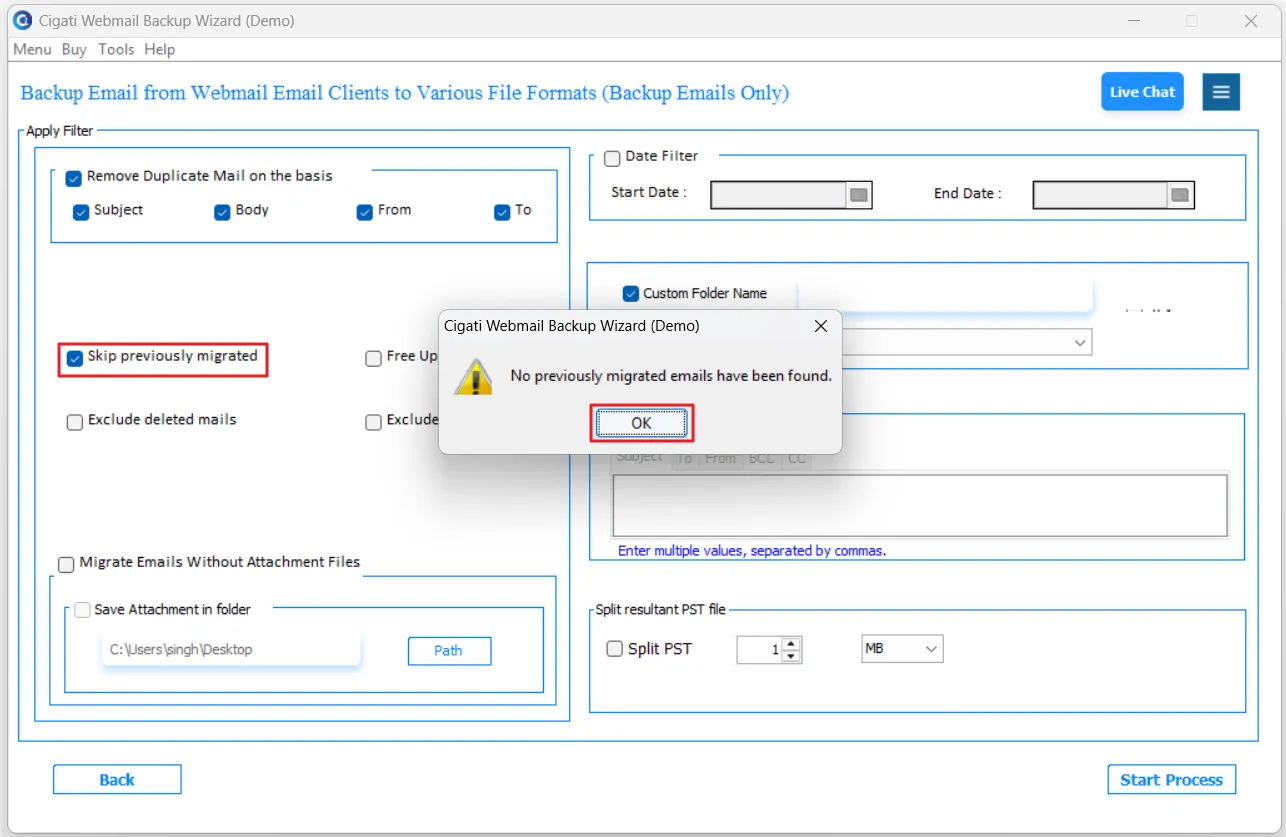Screen dimensions: 1286x837
Task: Uncheck the To duplicate criterion
Action: click(502, 212)
